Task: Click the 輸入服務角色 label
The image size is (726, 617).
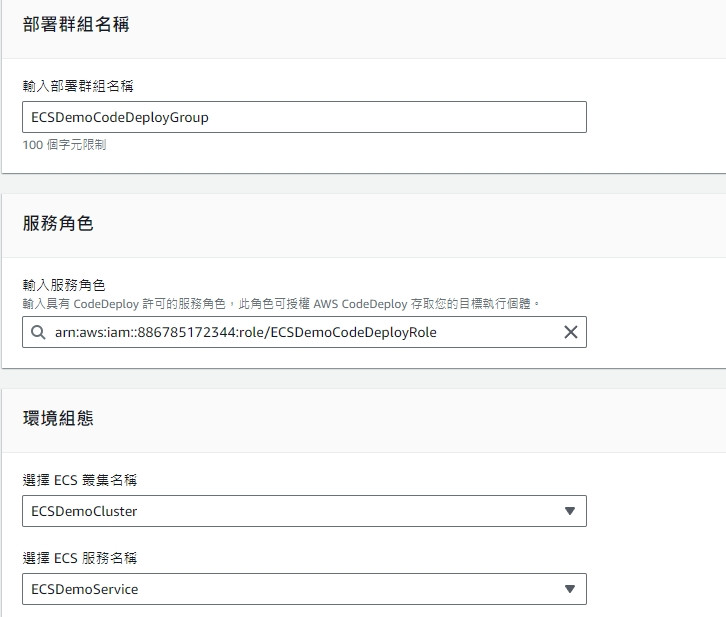Action: [64, 285]
